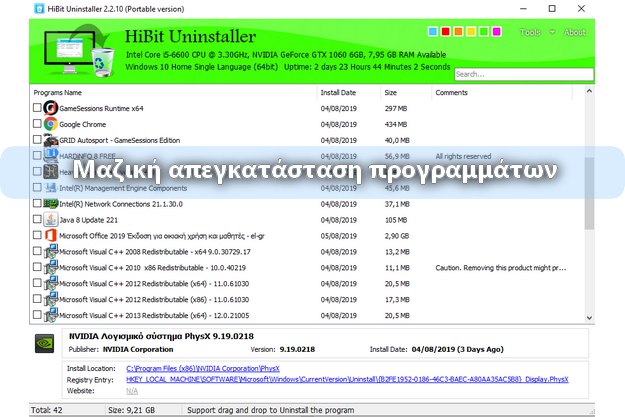Viewport: 625px width, 417px height.
Task: Choose the green color theme swatch
Action: pos(484,31)
